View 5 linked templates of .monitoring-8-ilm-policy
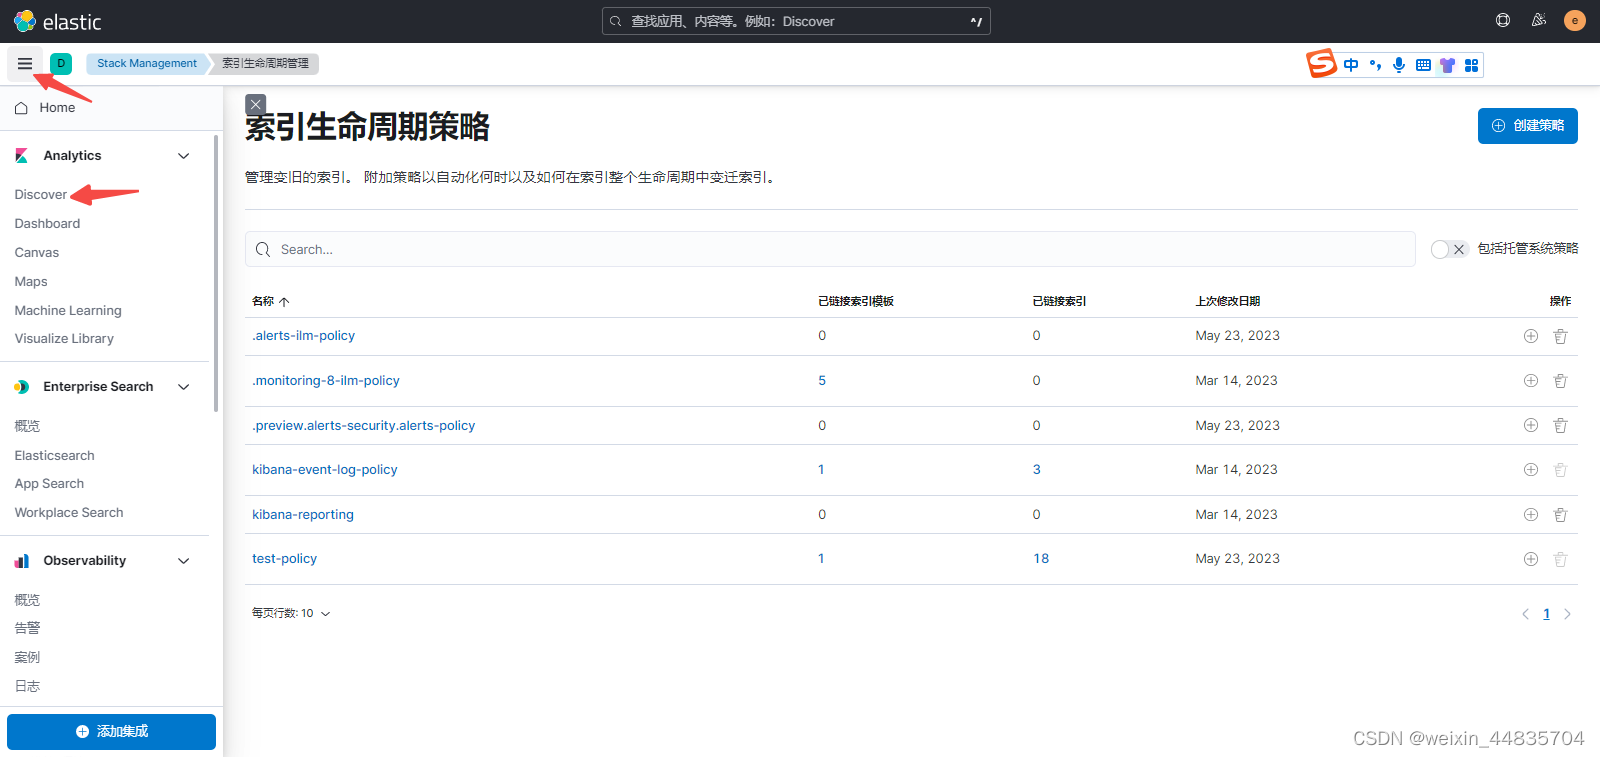Screen dimensions: 1600x757 tap(822, 381)
